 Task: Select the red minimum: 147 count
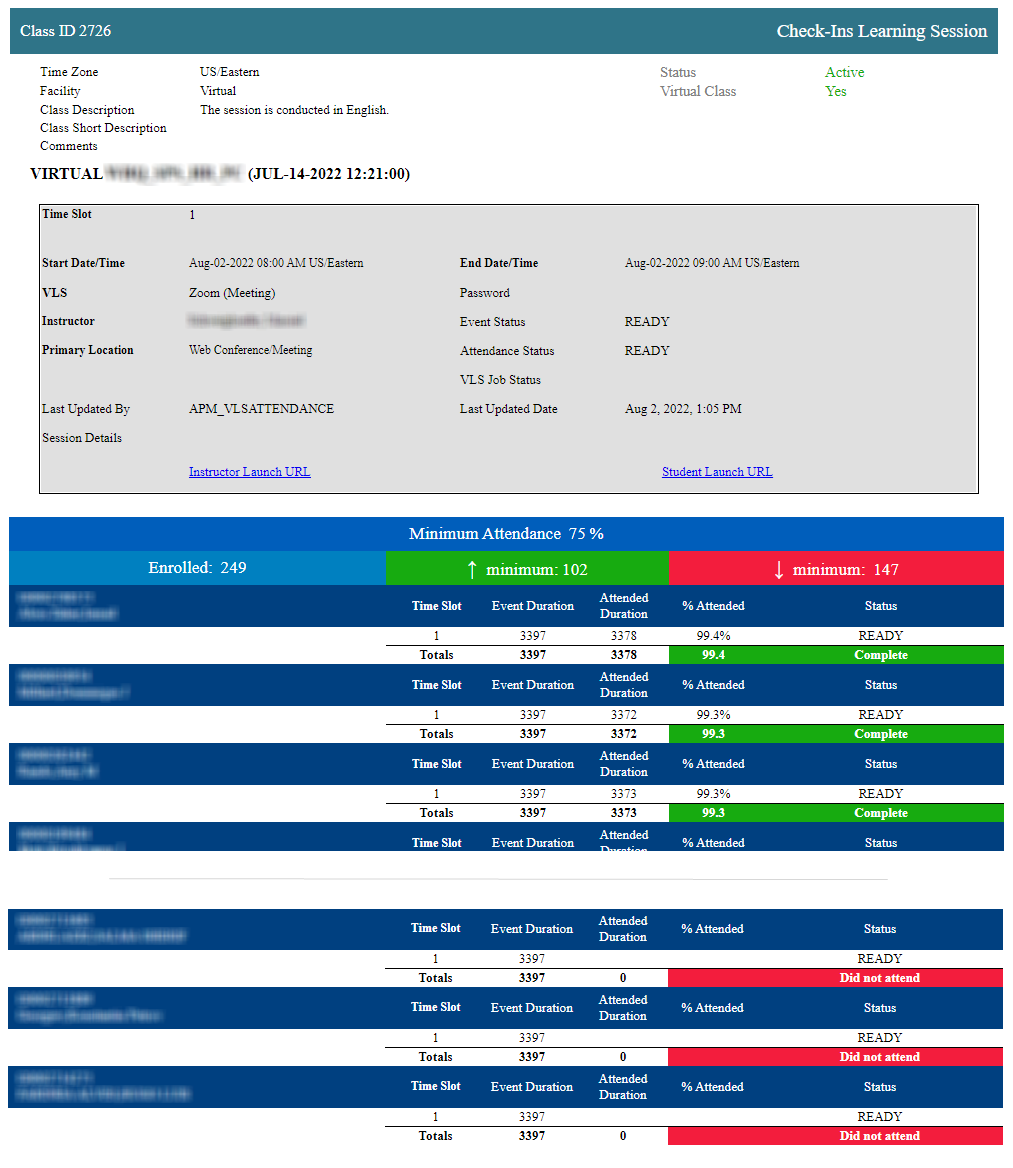pos(845,570)
